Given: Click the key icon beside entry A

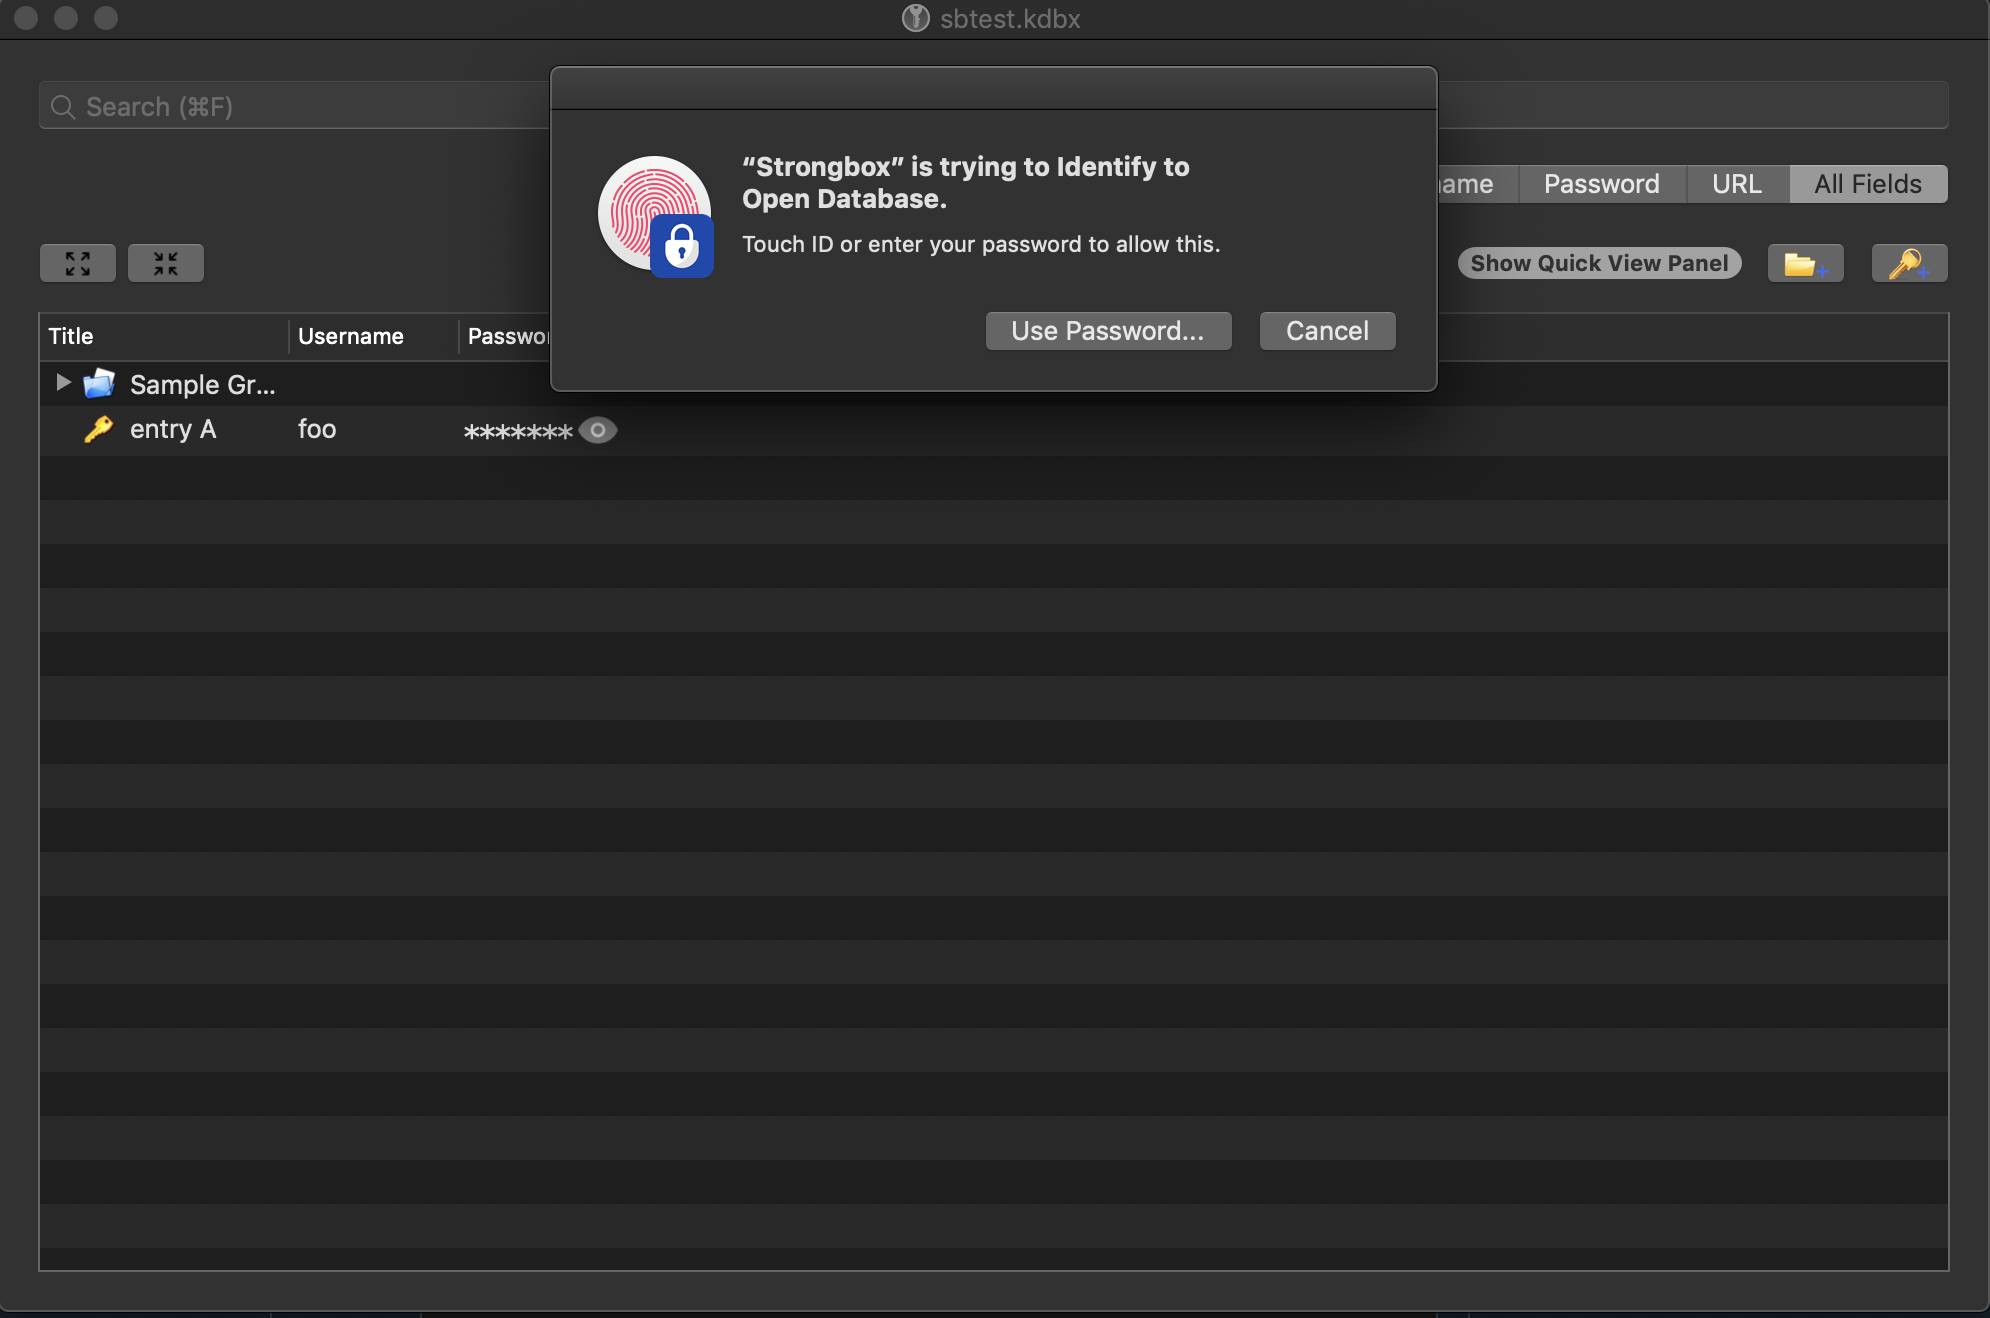Looking at the screenshot, I should click(97, 429).
